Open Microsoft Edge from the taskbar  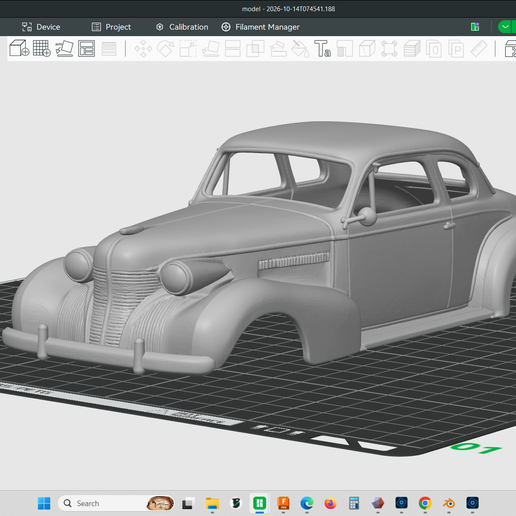point(307,503)
